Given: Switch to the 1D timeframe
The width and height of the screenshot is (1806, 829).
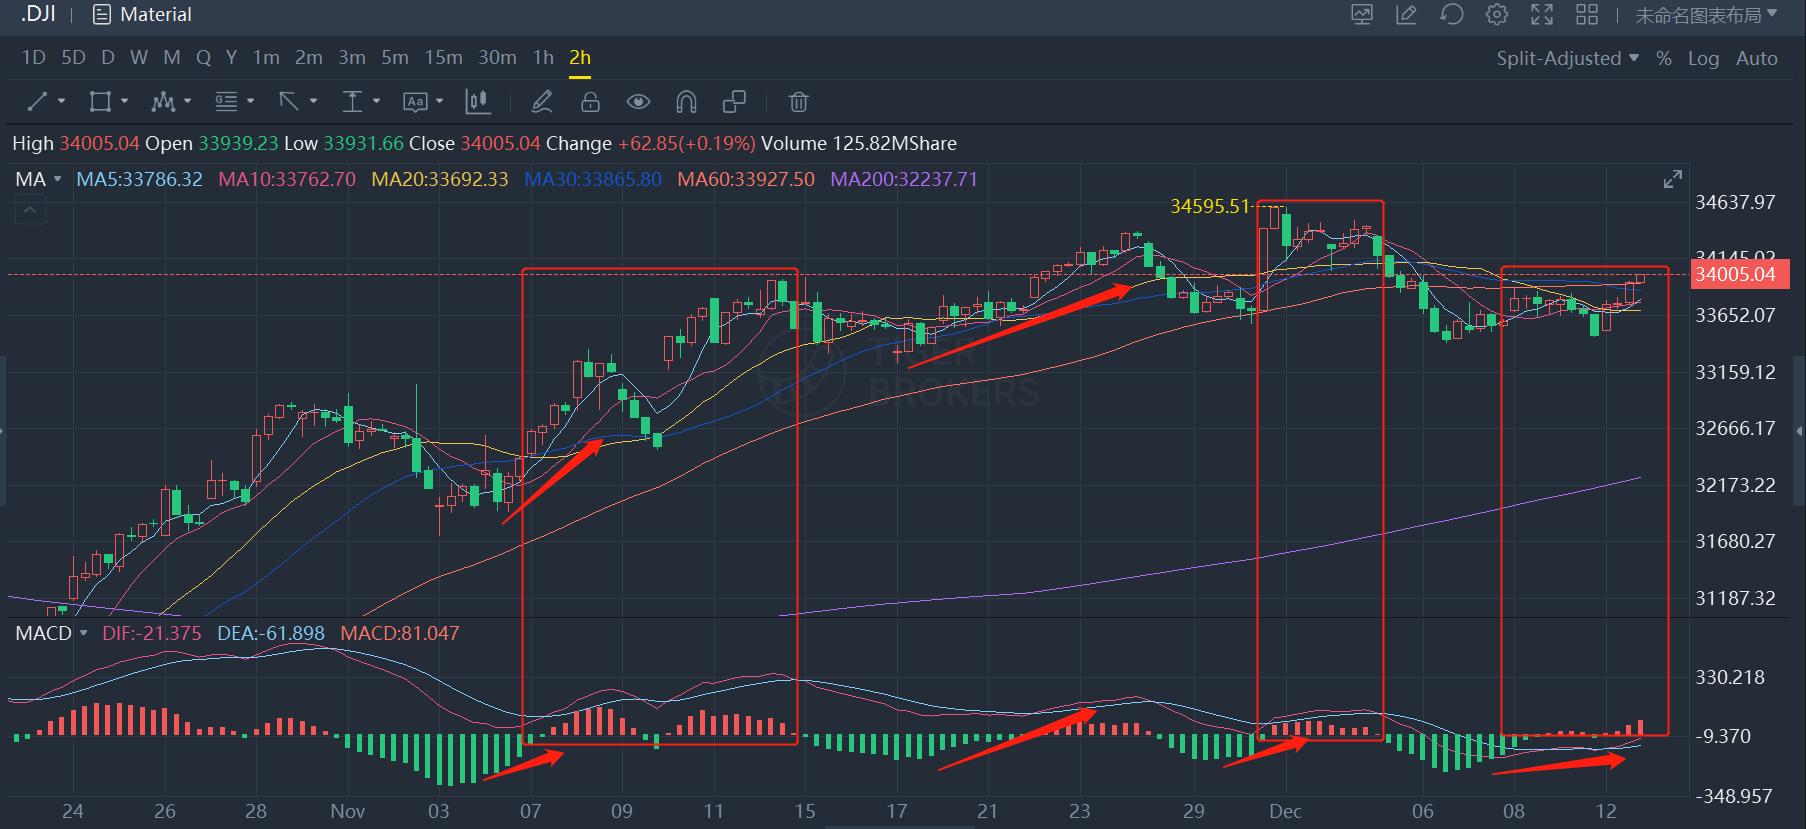Looking at the screenshot, I should click(33, 58).
